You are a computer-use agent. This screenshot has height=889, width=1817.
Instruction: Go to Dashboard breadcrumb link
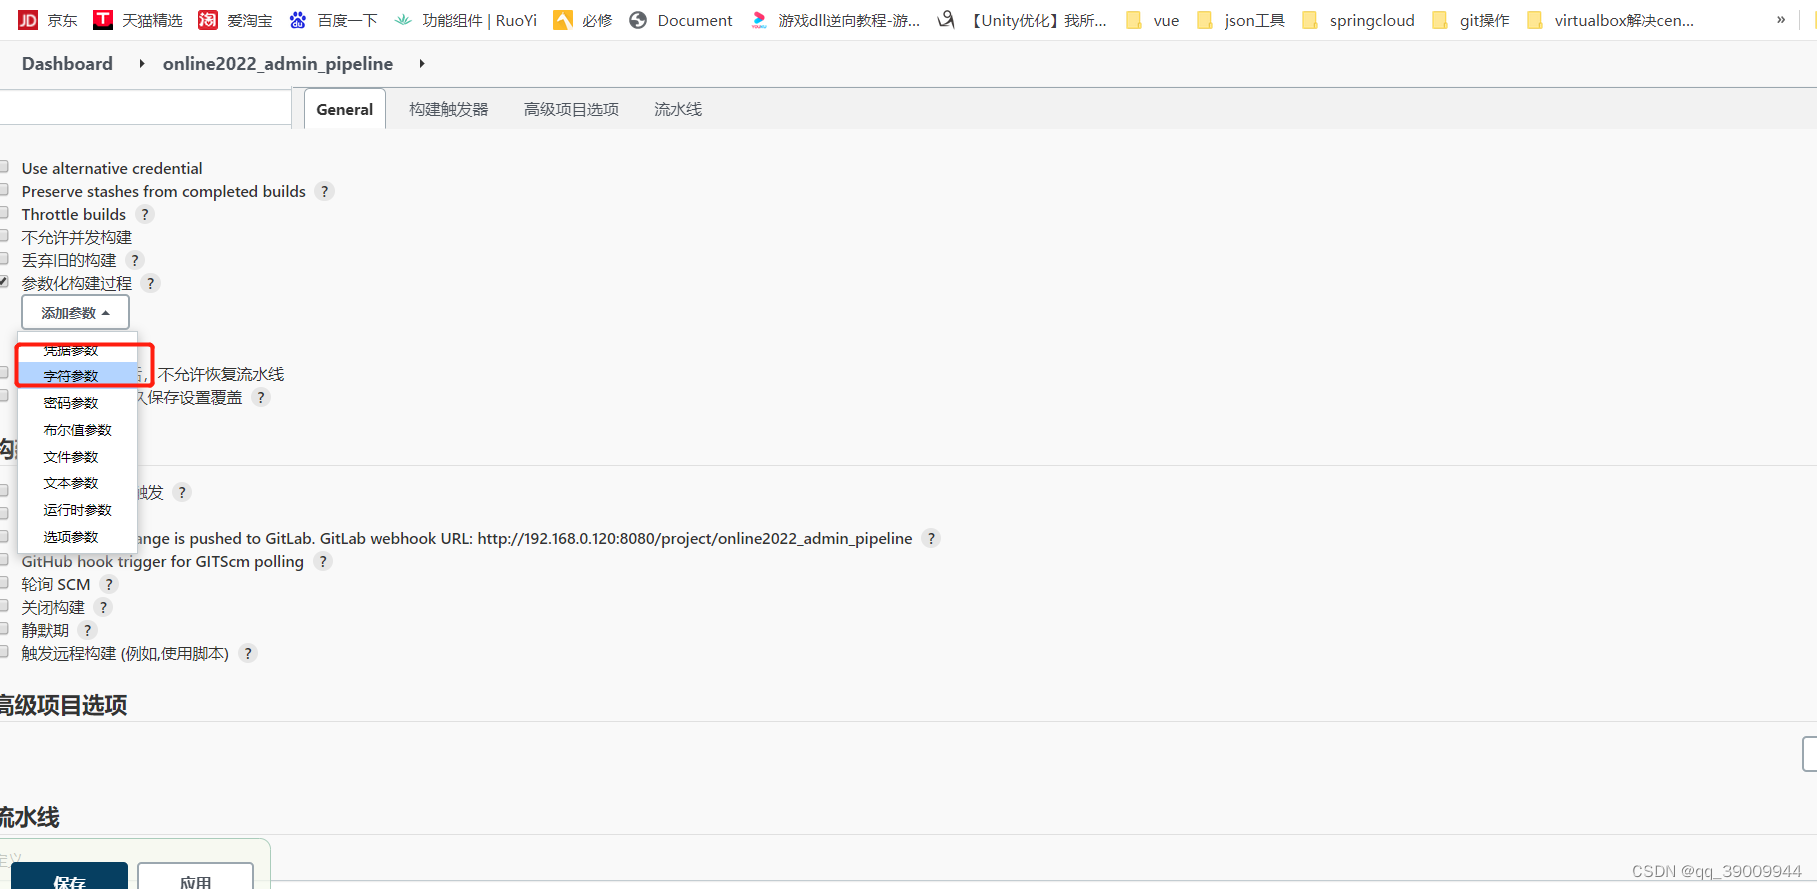click(x=67, y=64)
